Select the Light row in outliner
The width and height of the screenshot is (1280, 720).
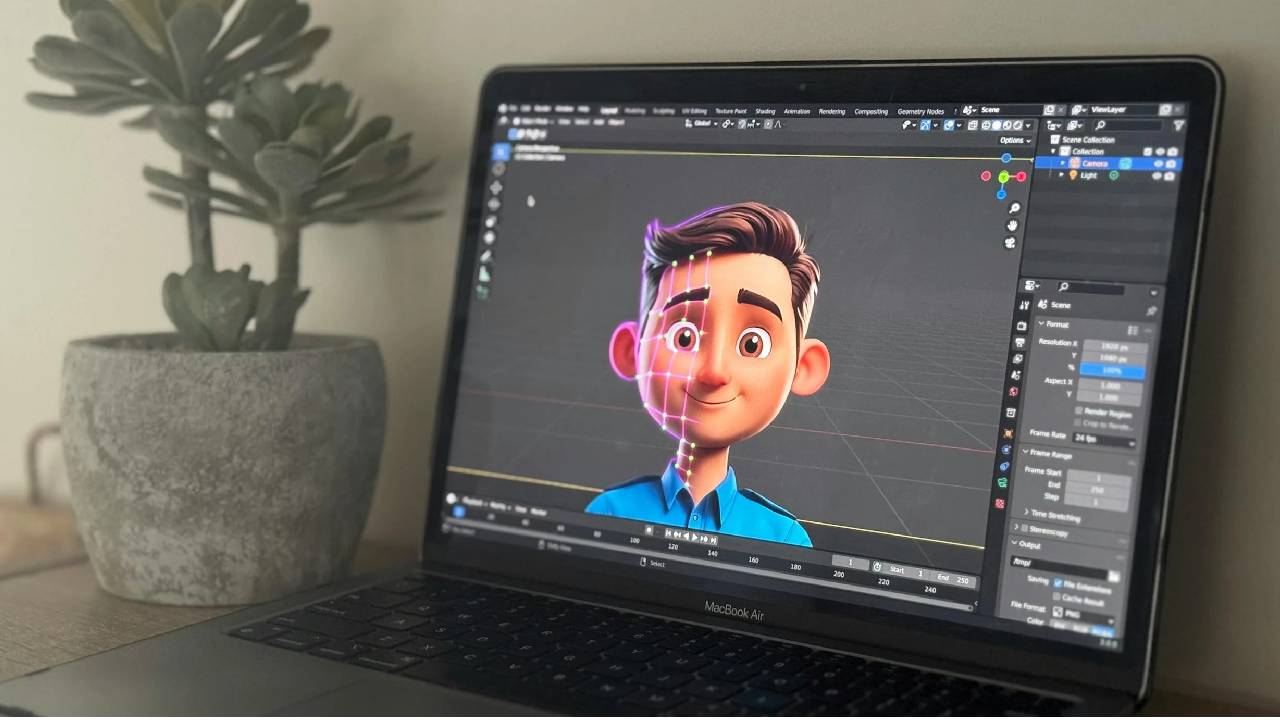[x=1107, y=176]
